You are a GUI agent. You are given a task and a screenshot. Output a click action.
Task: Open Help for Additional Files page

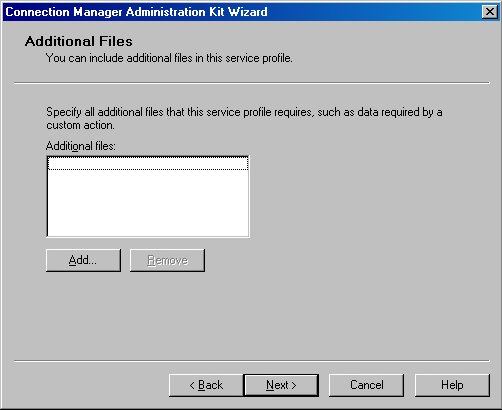point(452,385)
